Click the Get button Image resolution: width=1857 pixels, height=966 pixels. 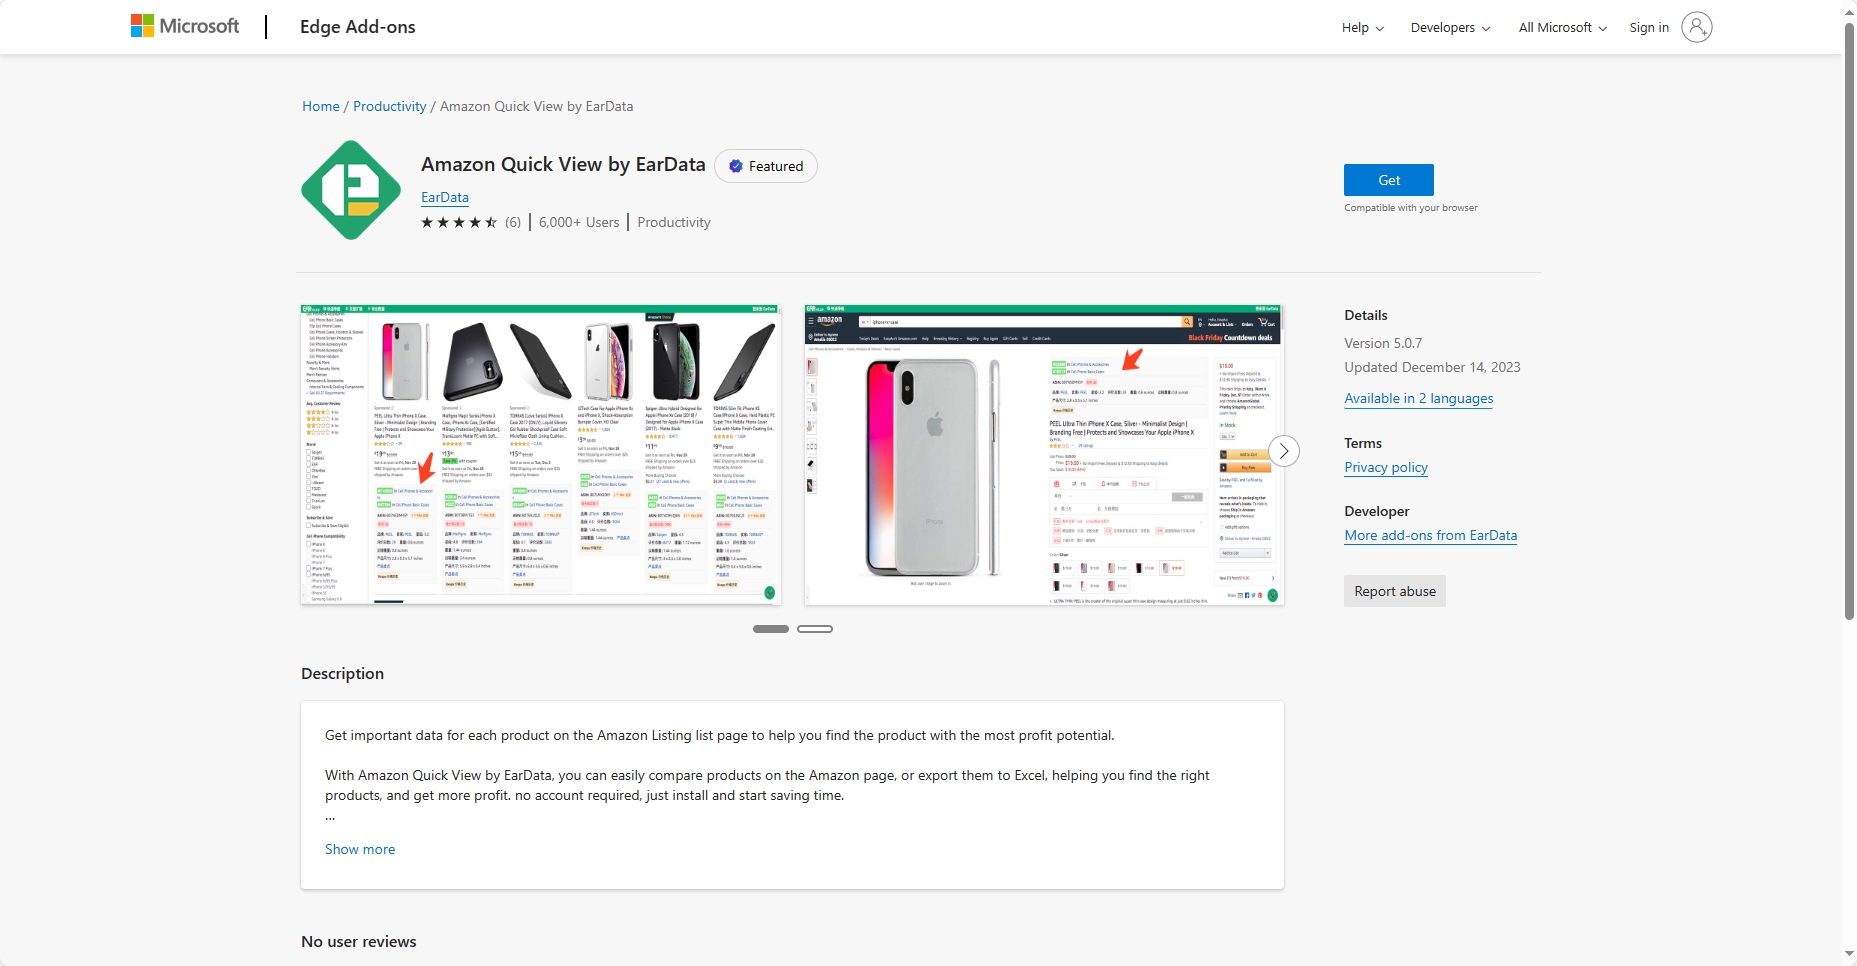[1389, 180]
